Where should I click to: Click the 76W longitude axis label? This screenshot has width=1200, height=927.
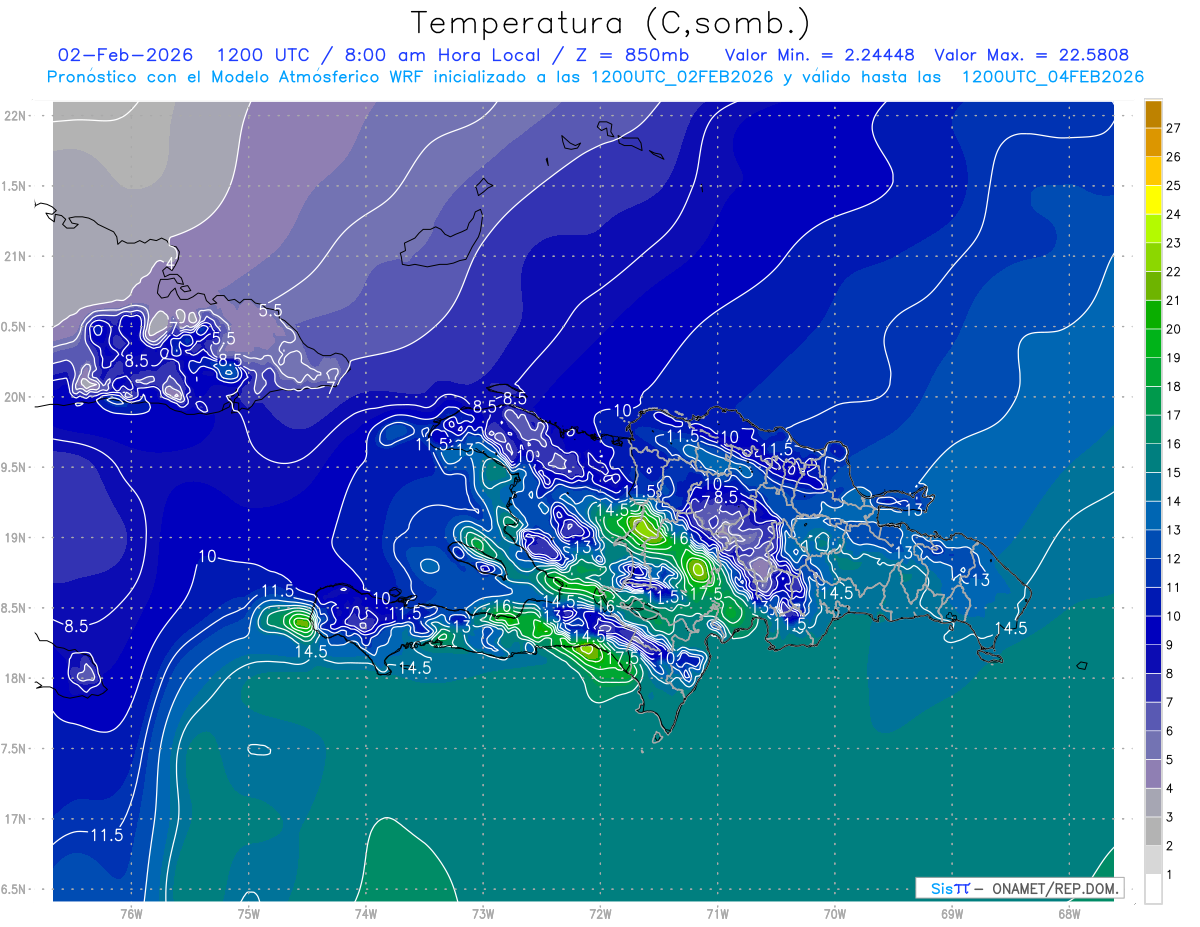tap(131, 913)
